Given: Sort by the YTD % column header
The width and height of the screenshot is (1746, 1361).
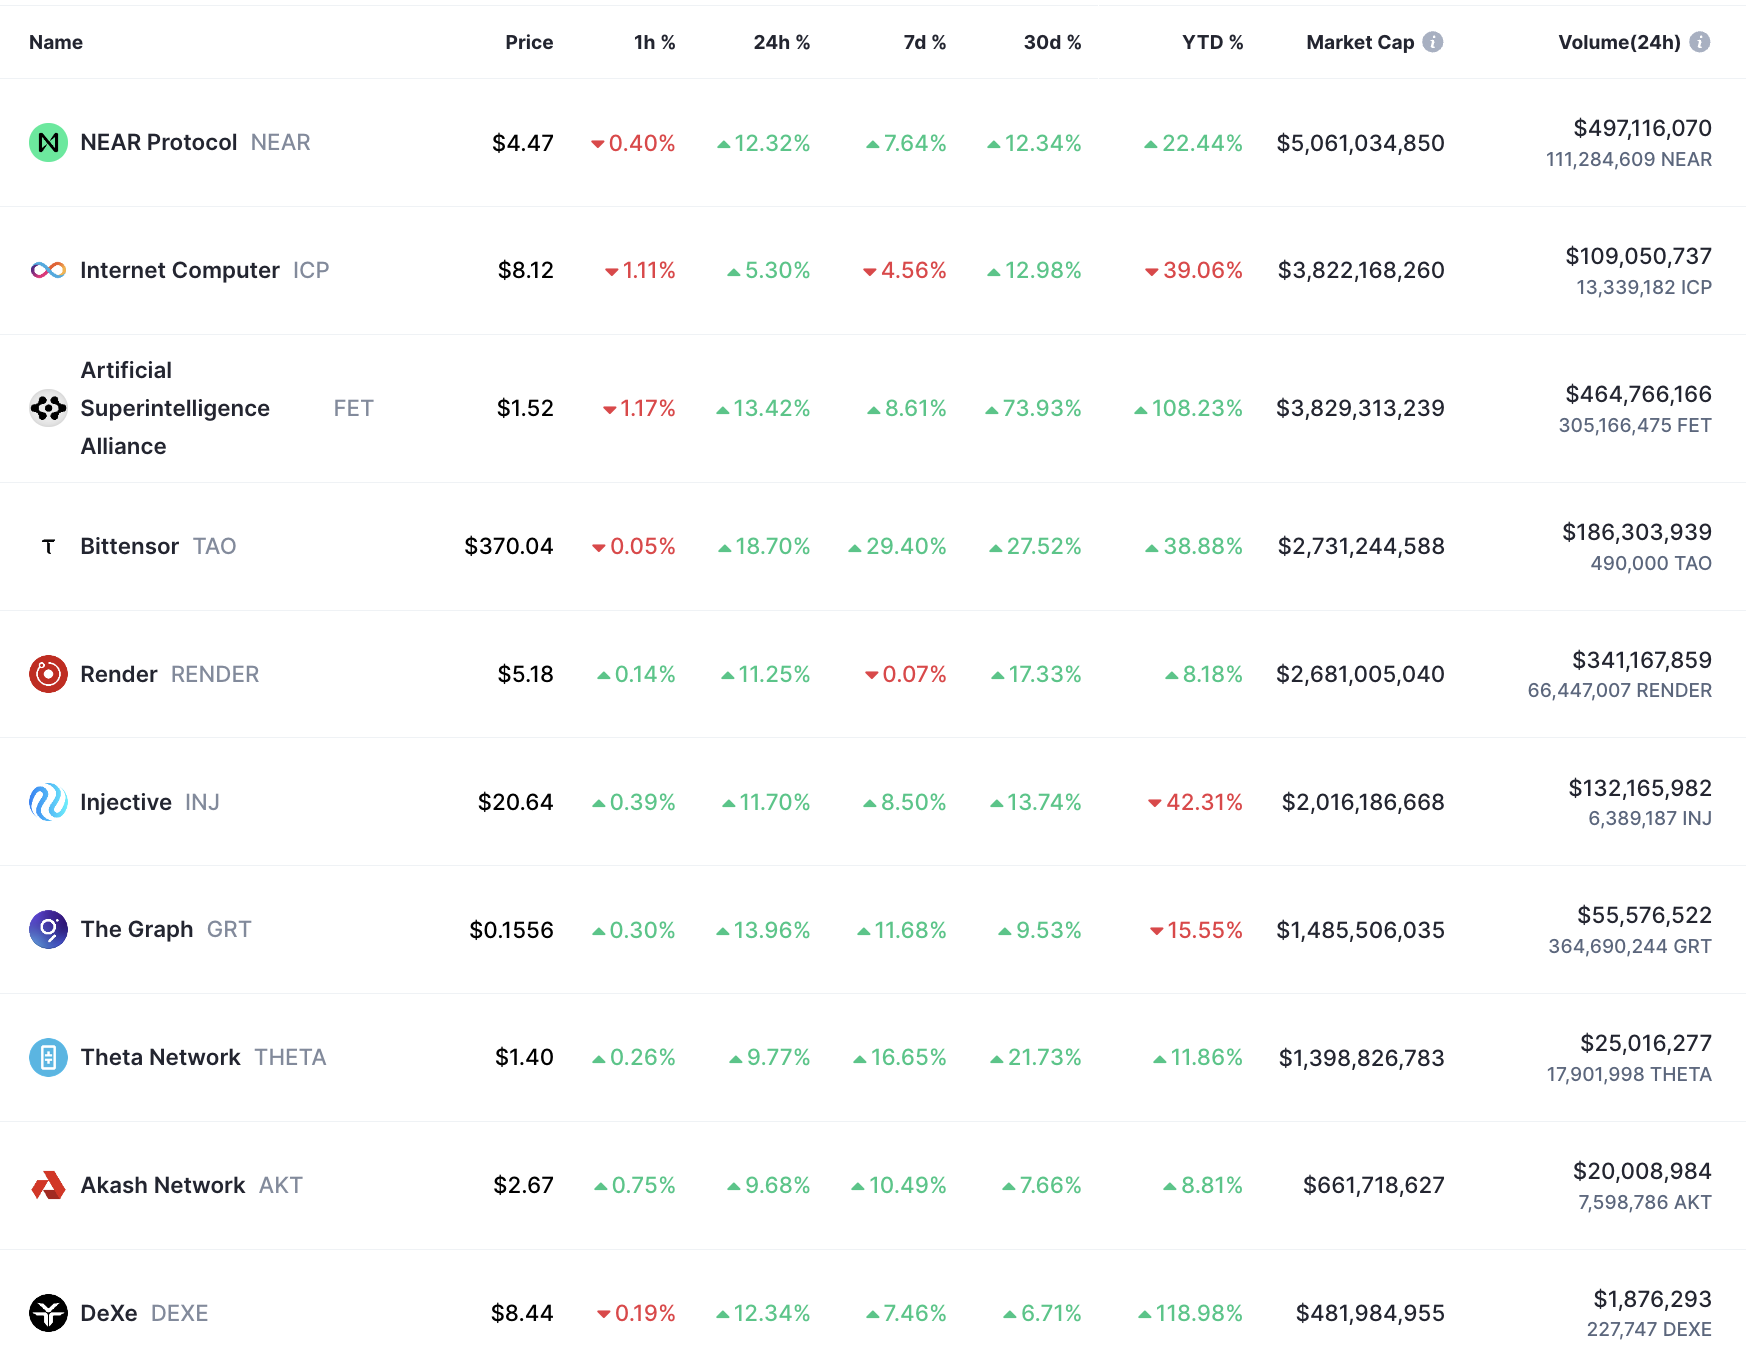Looking at the screenshot, I should (x=1212, y=42).
